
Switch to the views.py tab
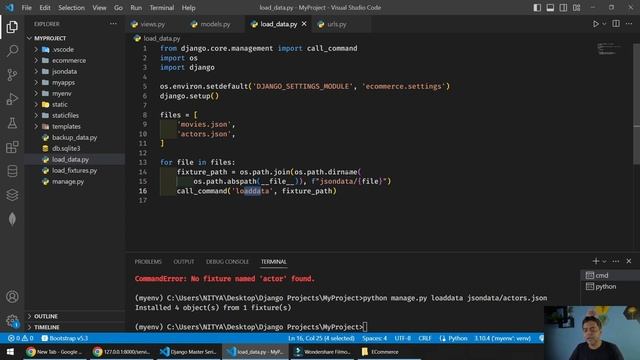153,24
